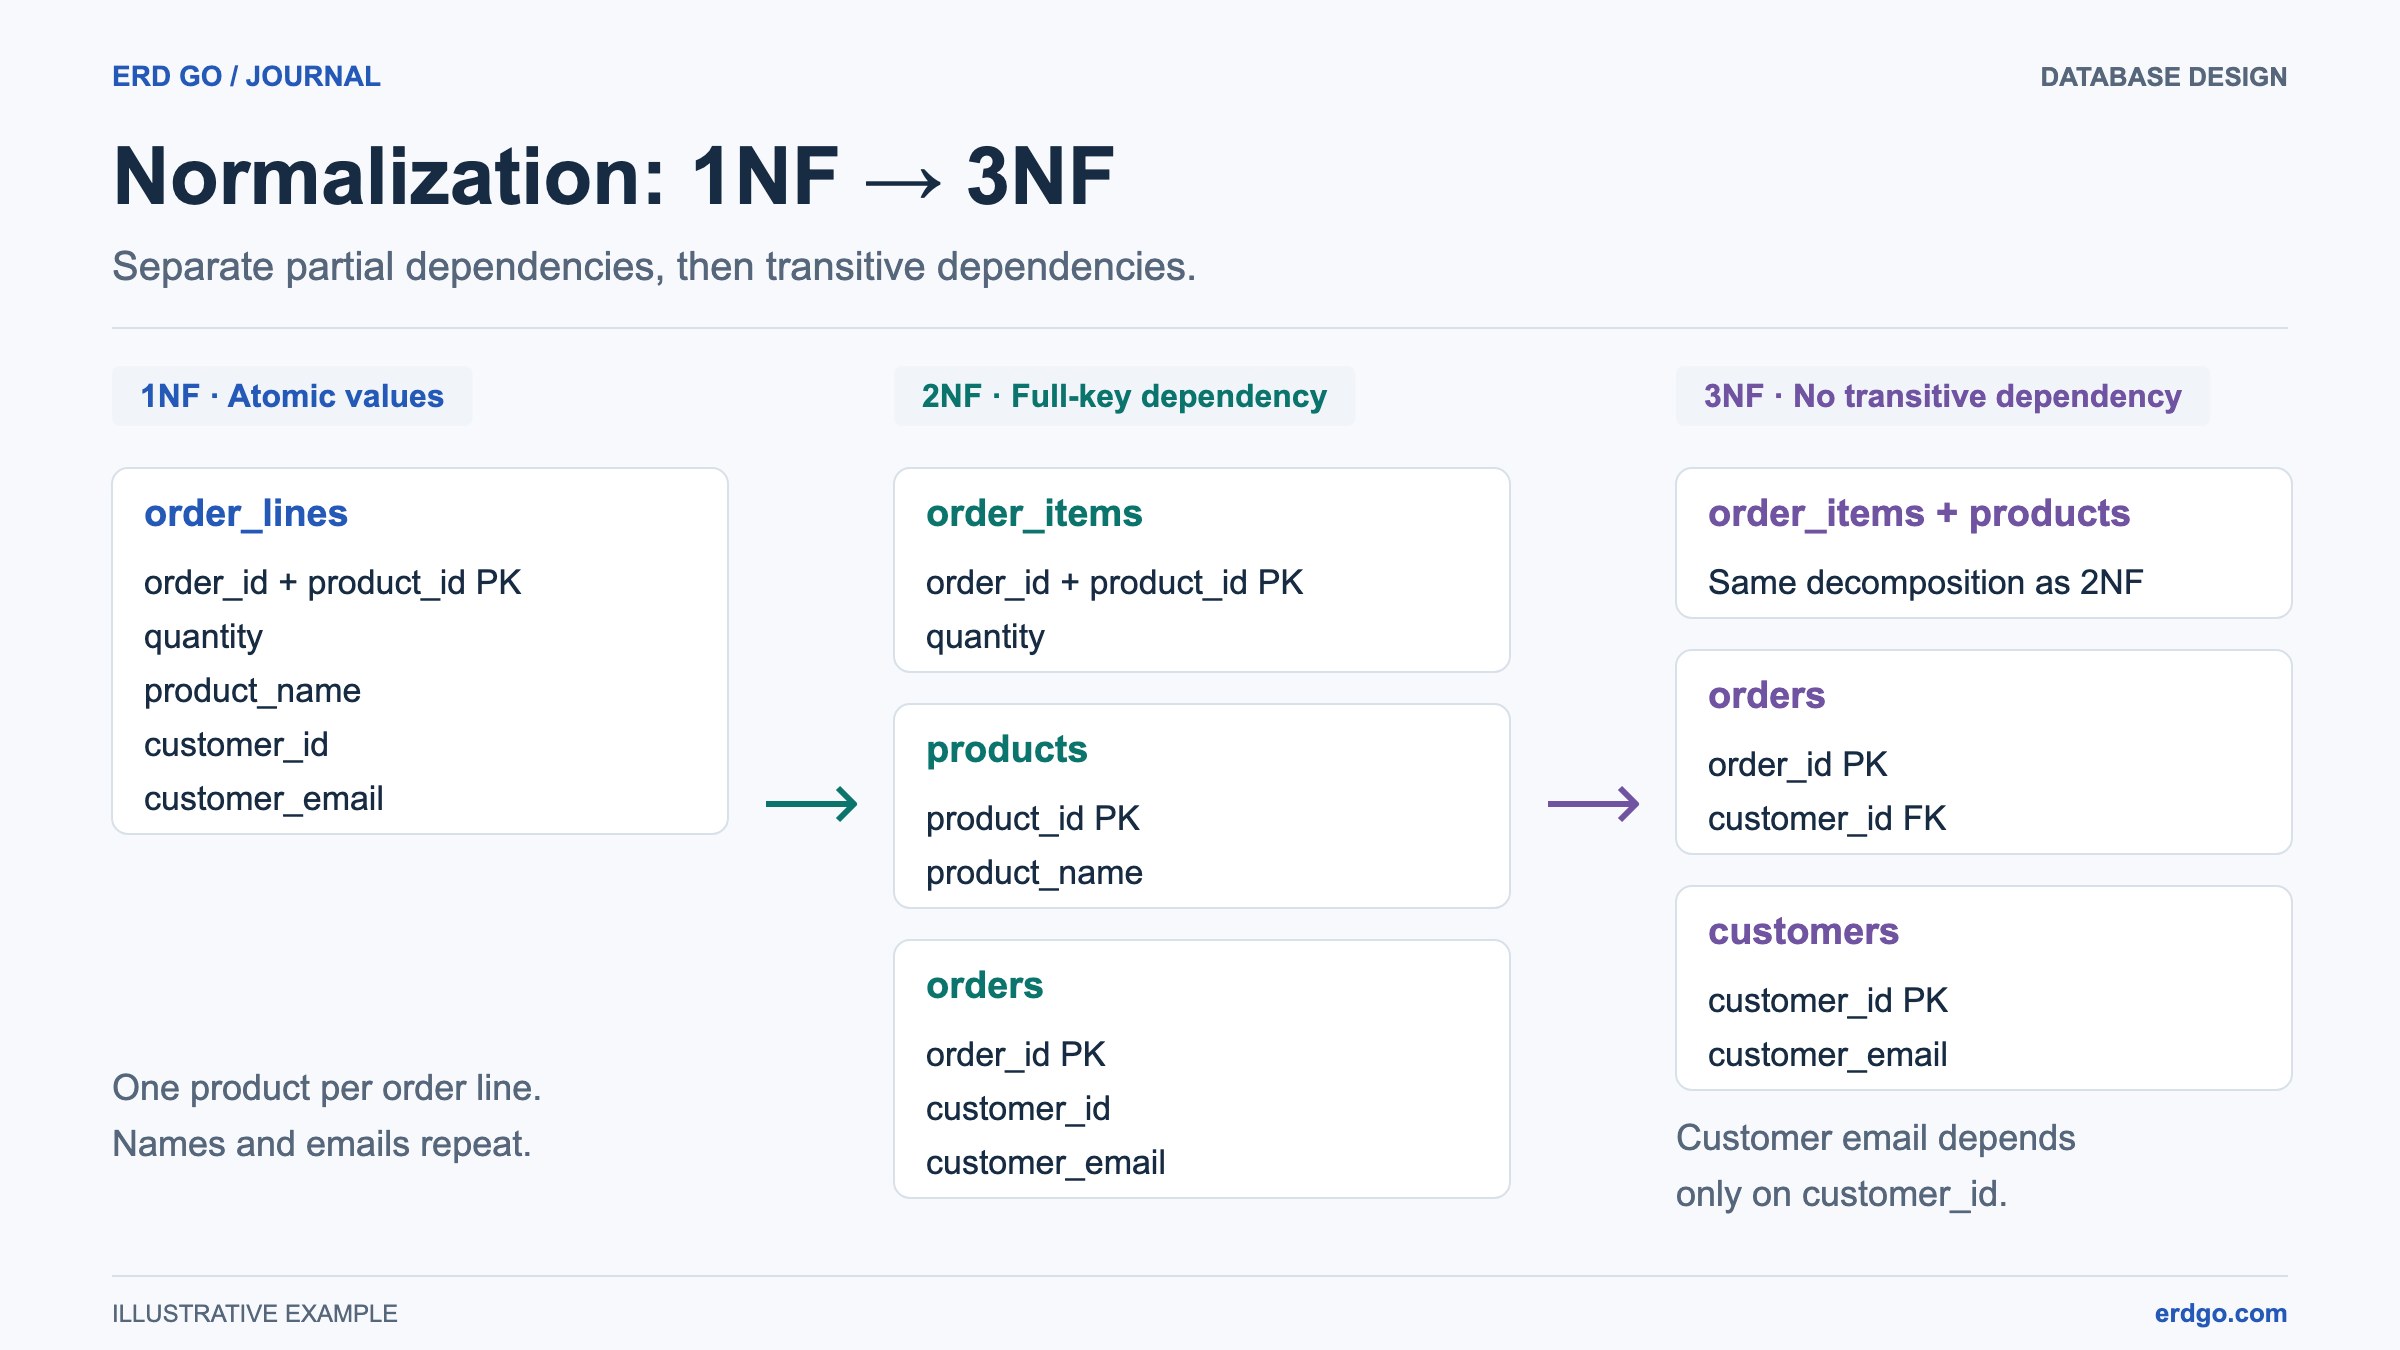
Task: Click the 'product_id PK' row
Action: tap(1033, 819)
